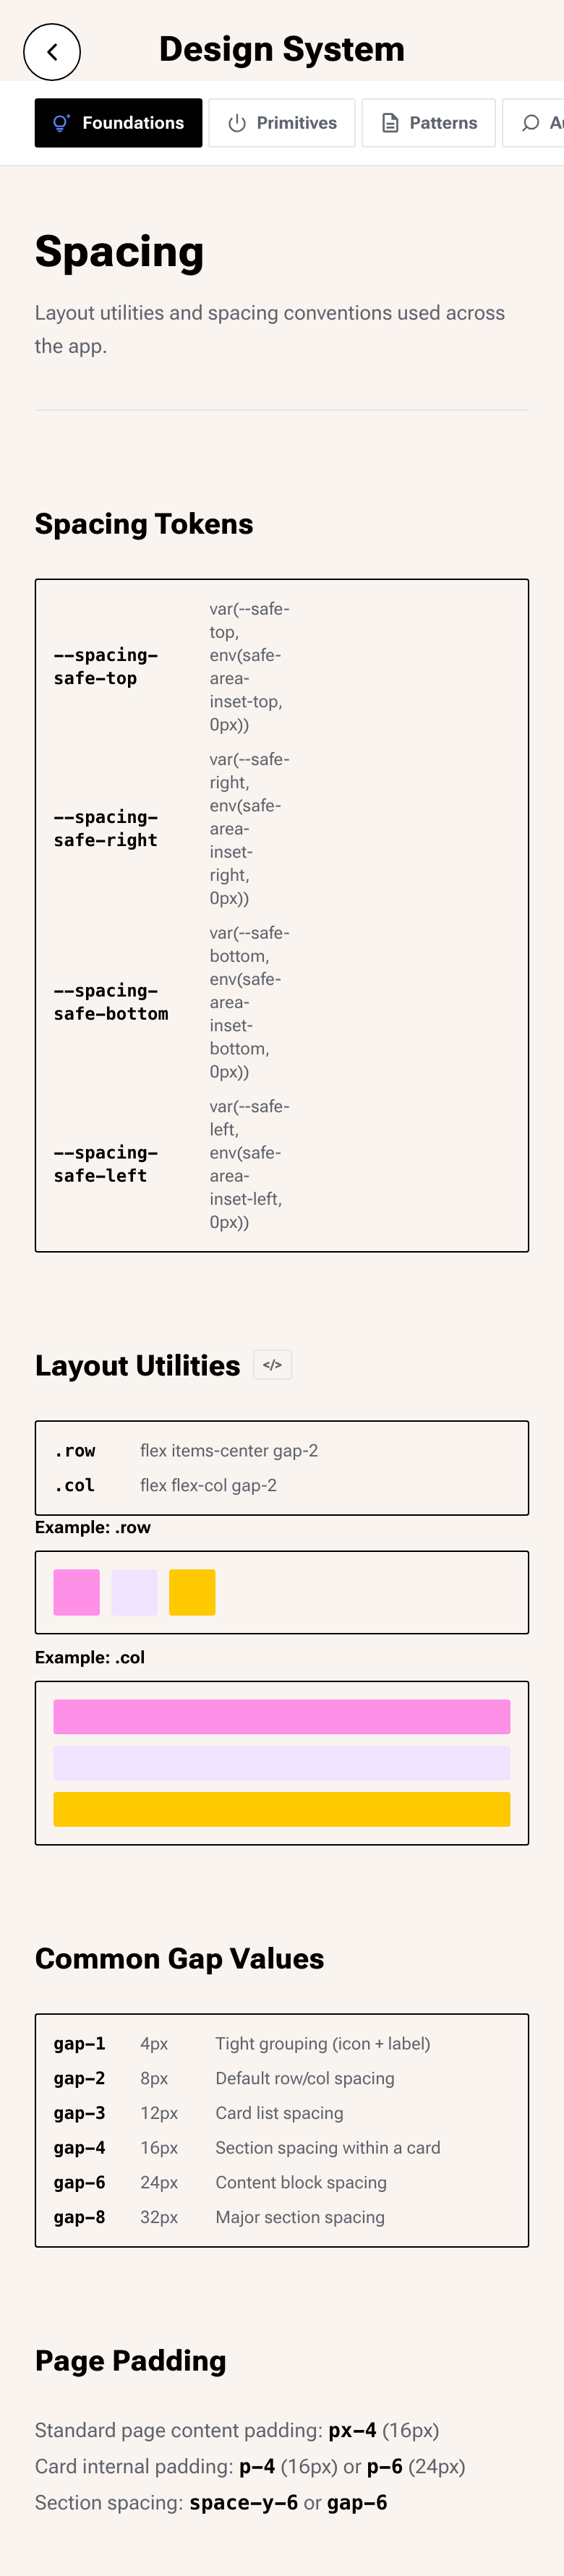Click the --spacing-safe-top token name
This screenshot has width=564, height=2576.
coord(106,666)
